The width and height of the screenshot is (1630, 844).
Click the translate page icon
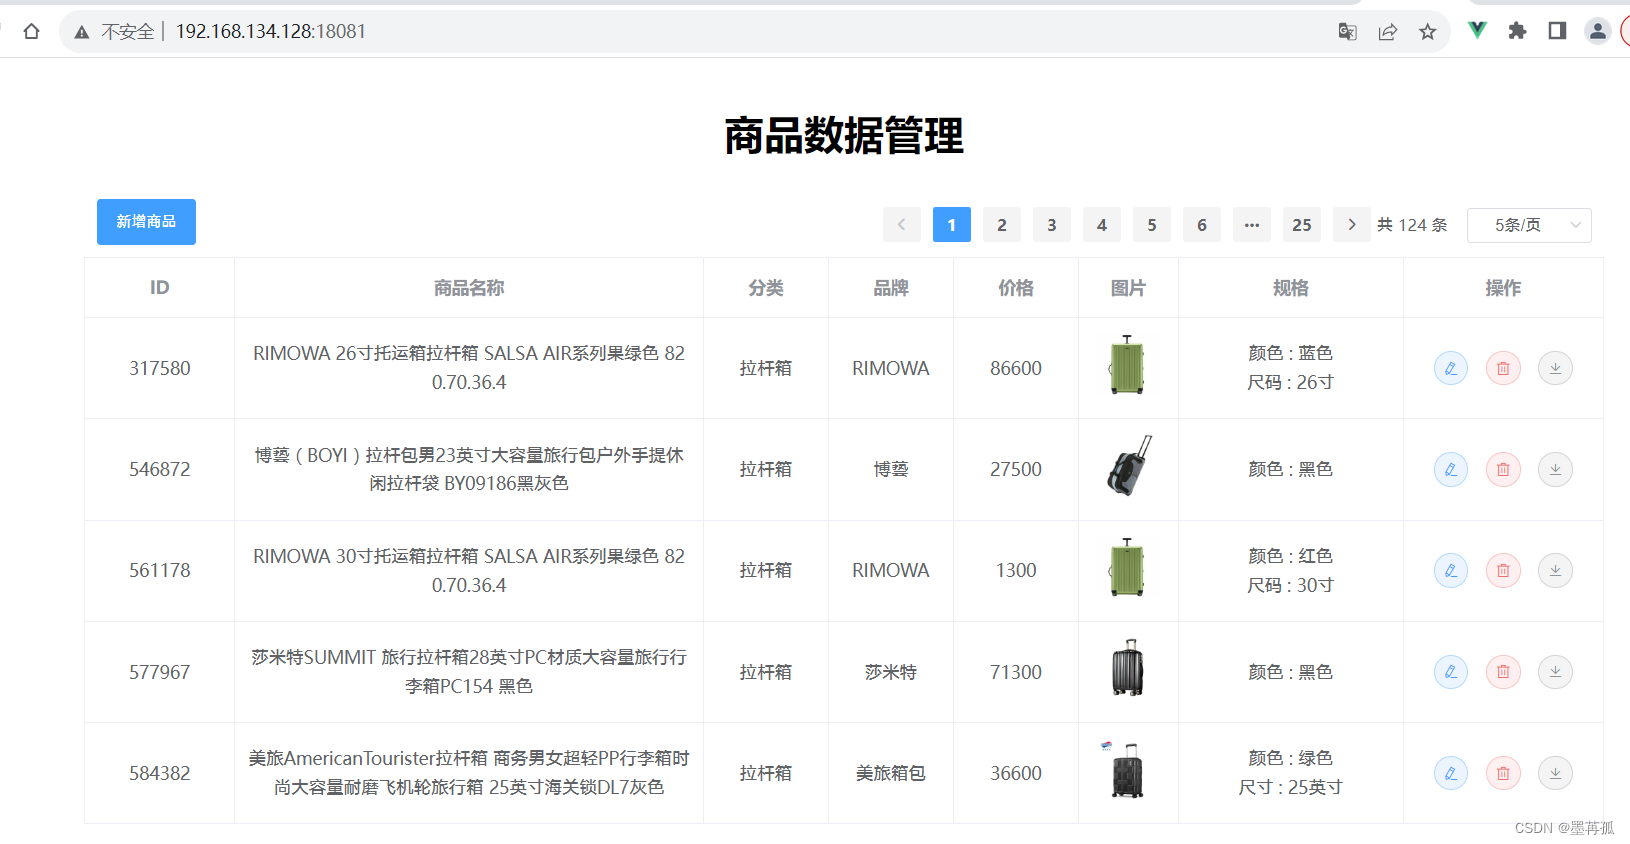1347,31
